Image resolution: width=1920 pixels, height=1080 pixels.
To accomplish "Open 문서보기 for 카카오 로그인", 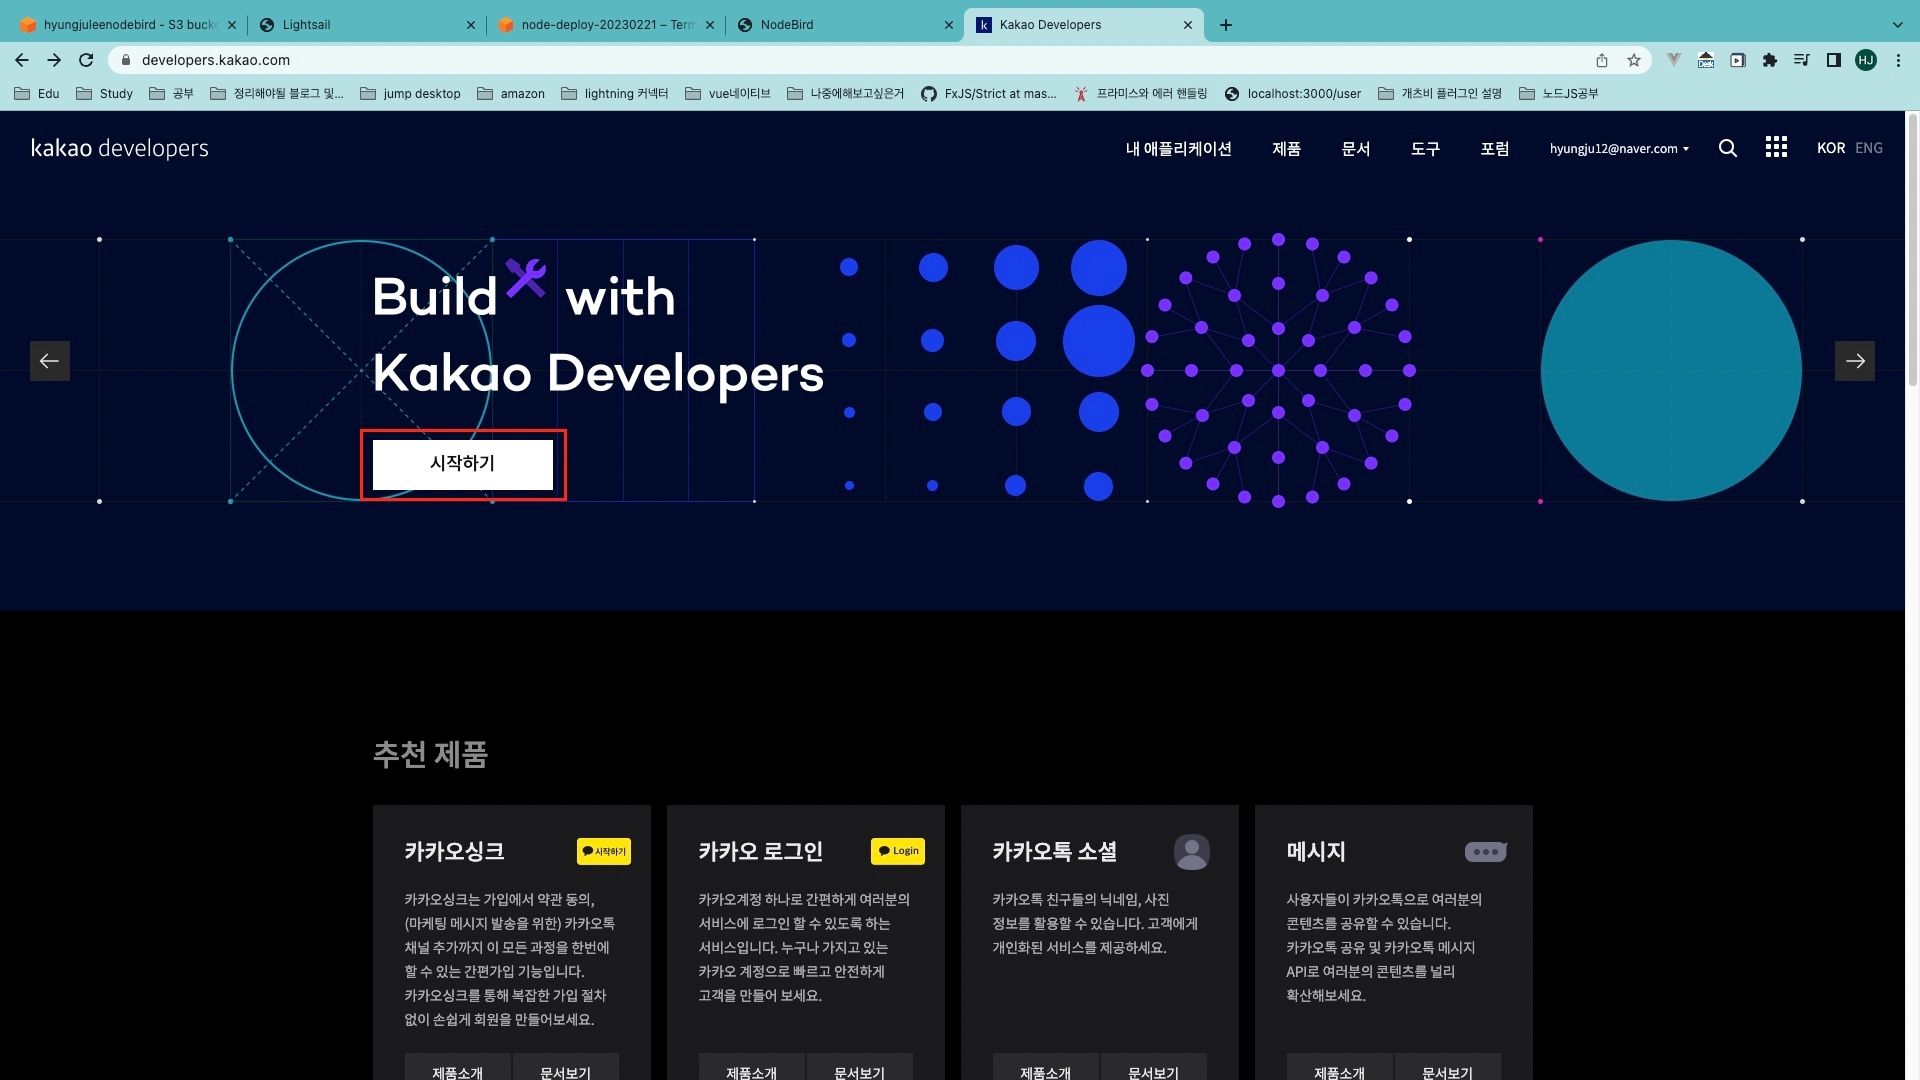I will (x=859, y=1067).
